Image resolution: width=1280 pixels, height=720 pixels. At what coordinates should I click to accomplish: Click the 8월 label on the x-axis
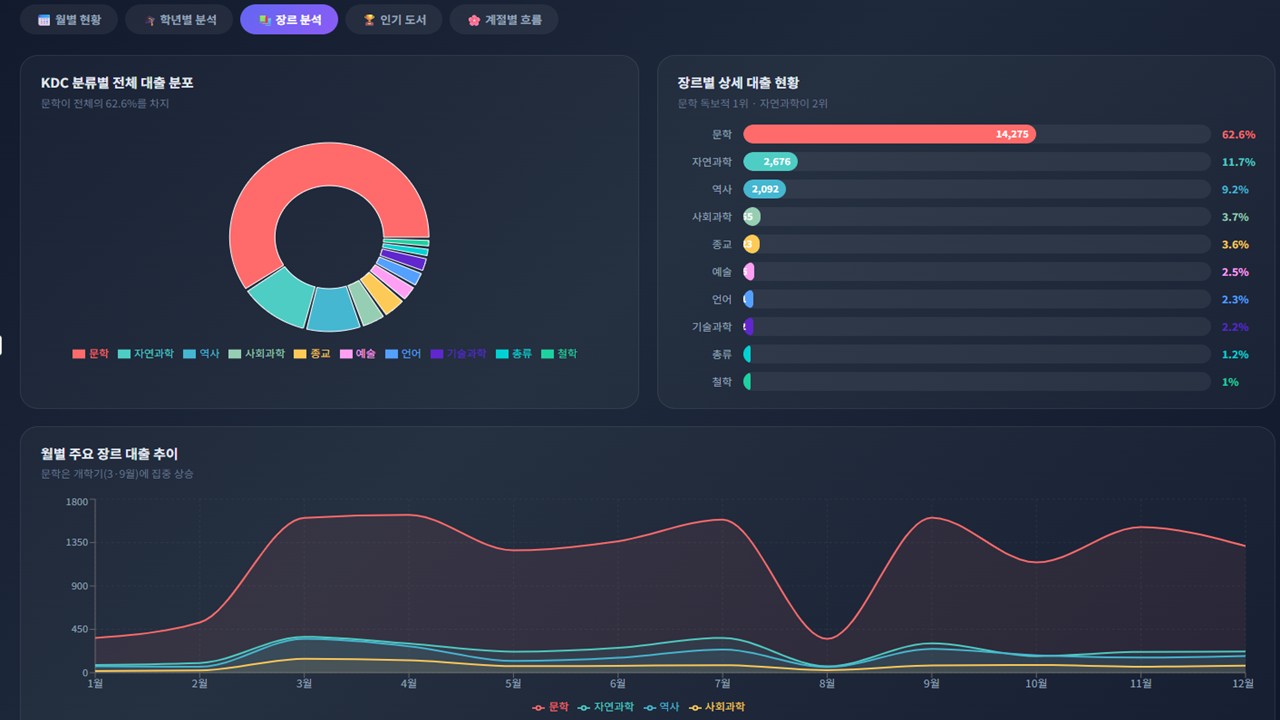827,684
